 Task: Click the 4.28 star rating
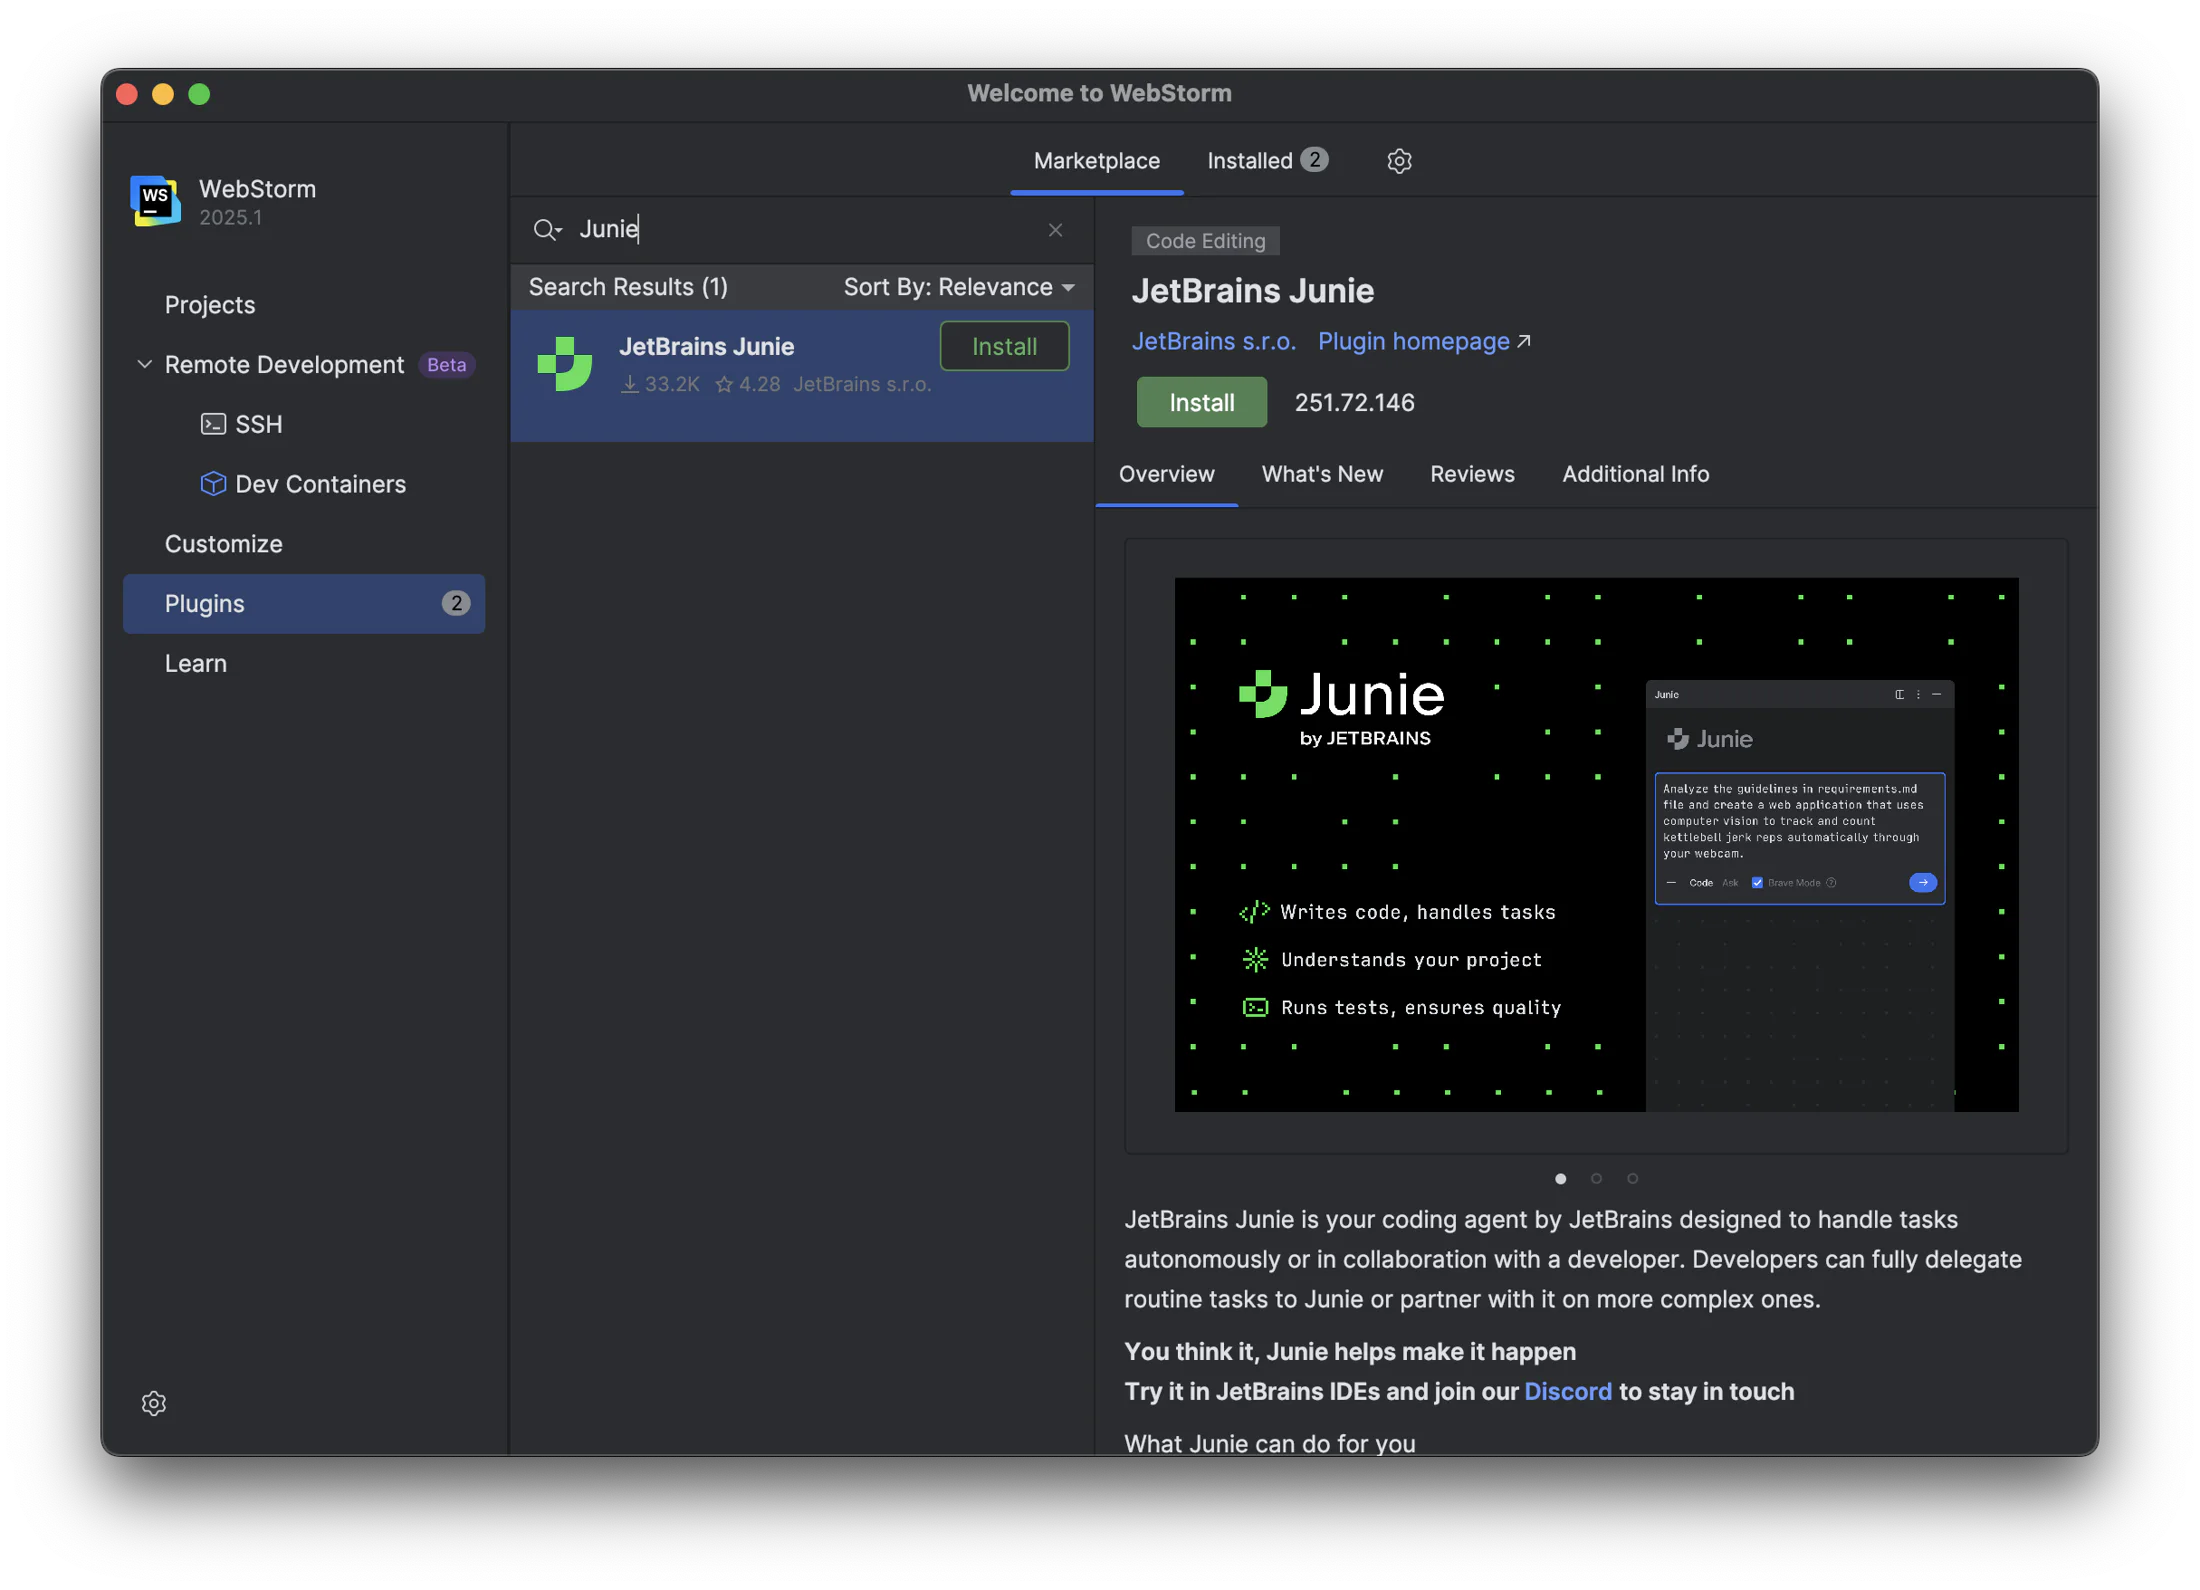(x=748, y=384)
